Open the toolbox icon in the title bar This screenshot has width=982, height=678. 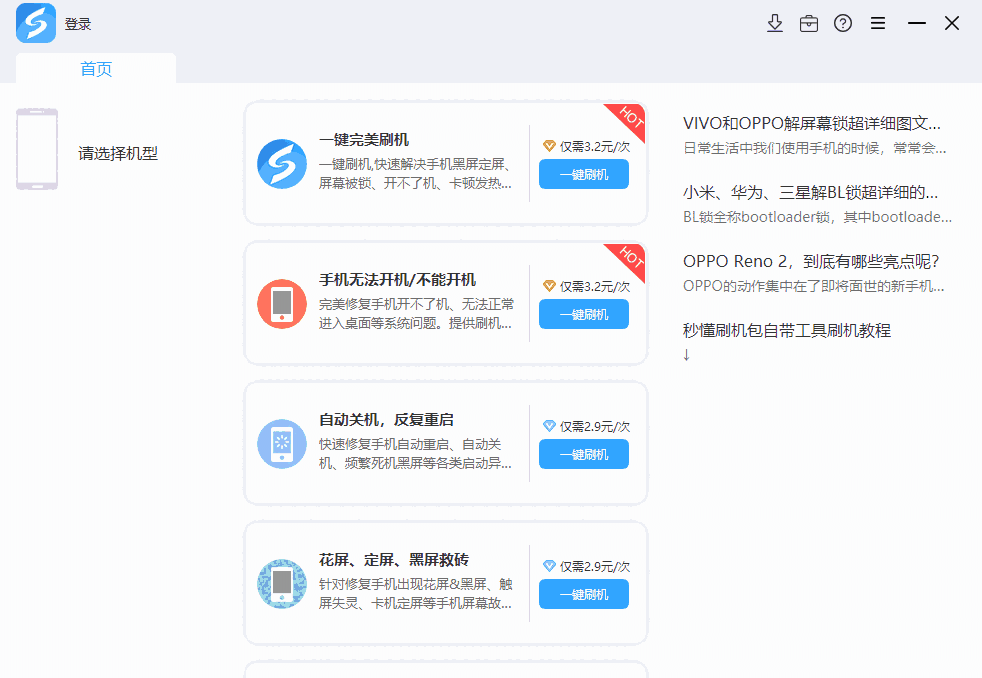809,22
